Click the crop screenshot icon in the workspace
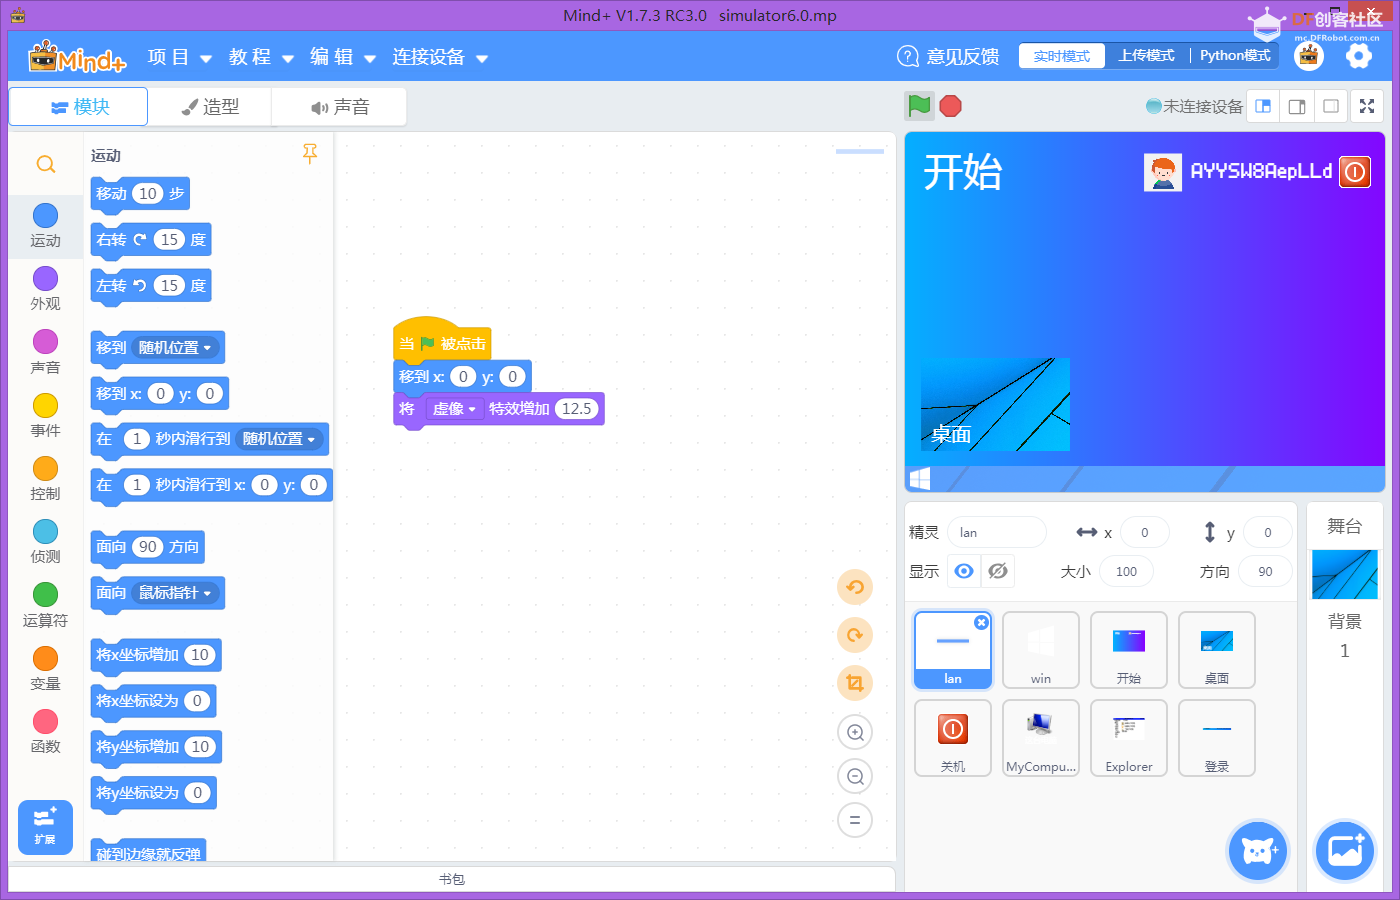 tap(855, 683)
